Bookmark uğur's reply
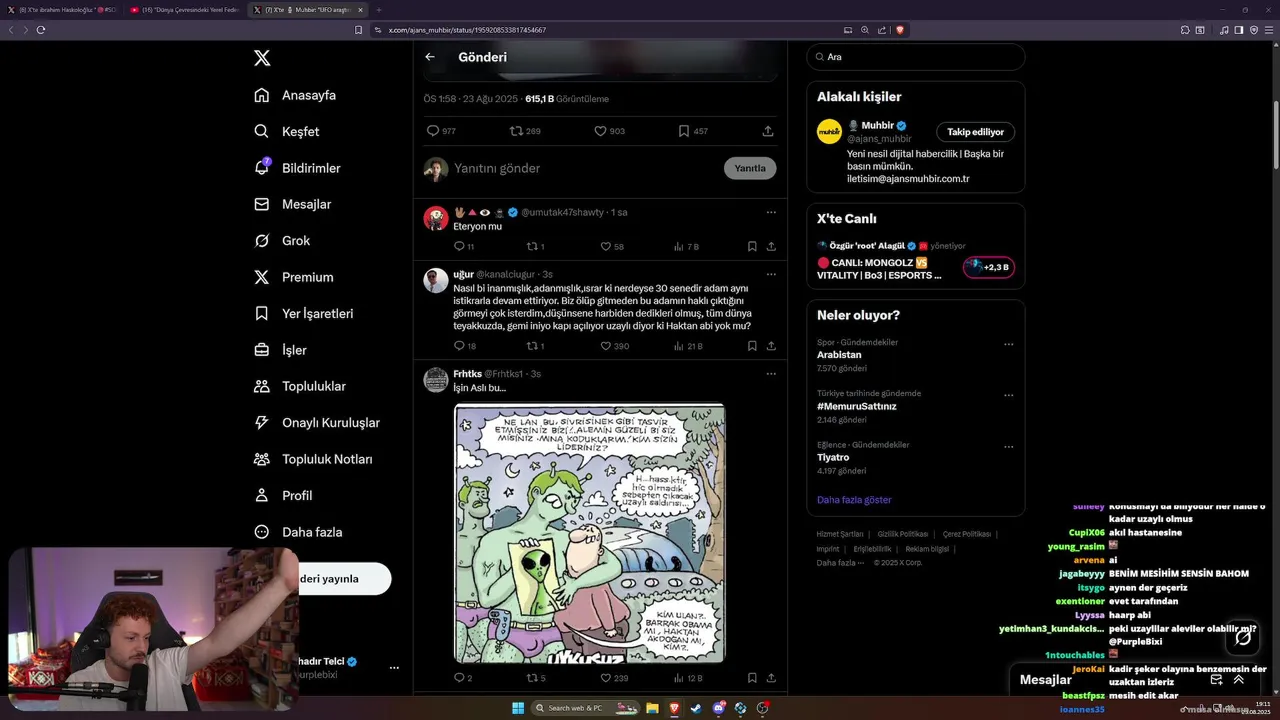 pyautogui.click(x=752, y=346)
